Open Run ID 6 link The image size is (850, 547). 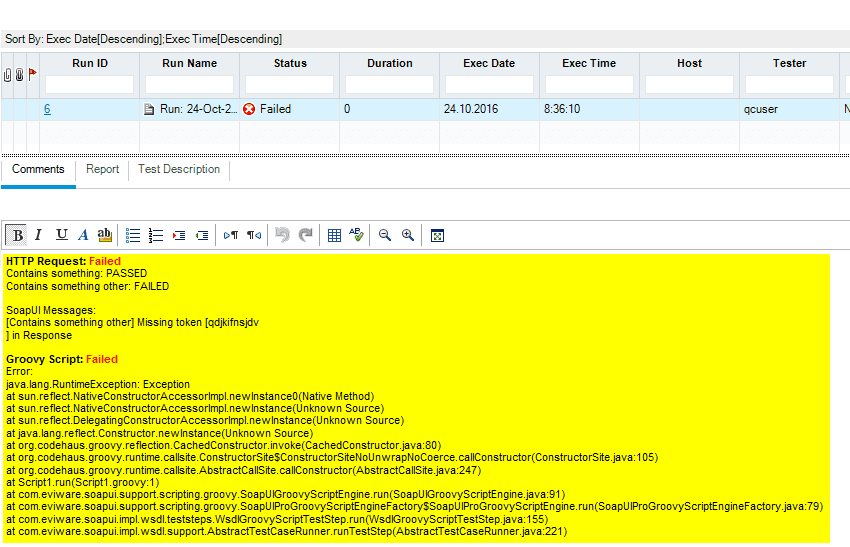click(x=47, y=109)
